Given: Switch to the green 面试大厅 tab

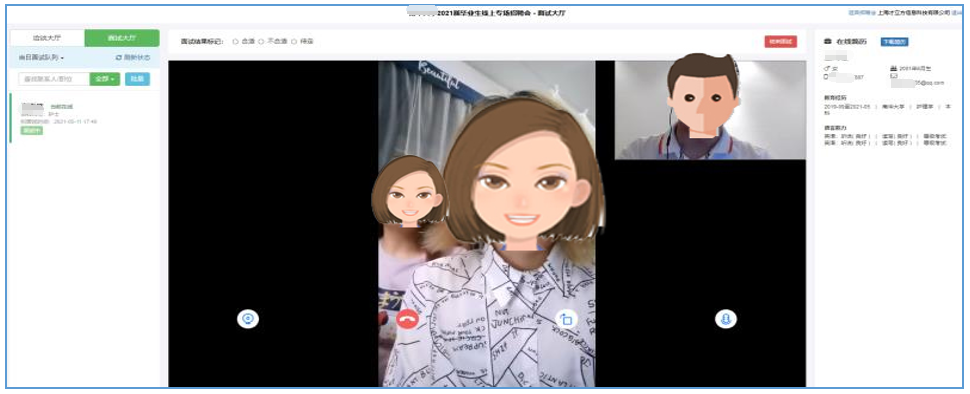Looking at the screenshot, I should pyautogui.click(x=122, y=38).
